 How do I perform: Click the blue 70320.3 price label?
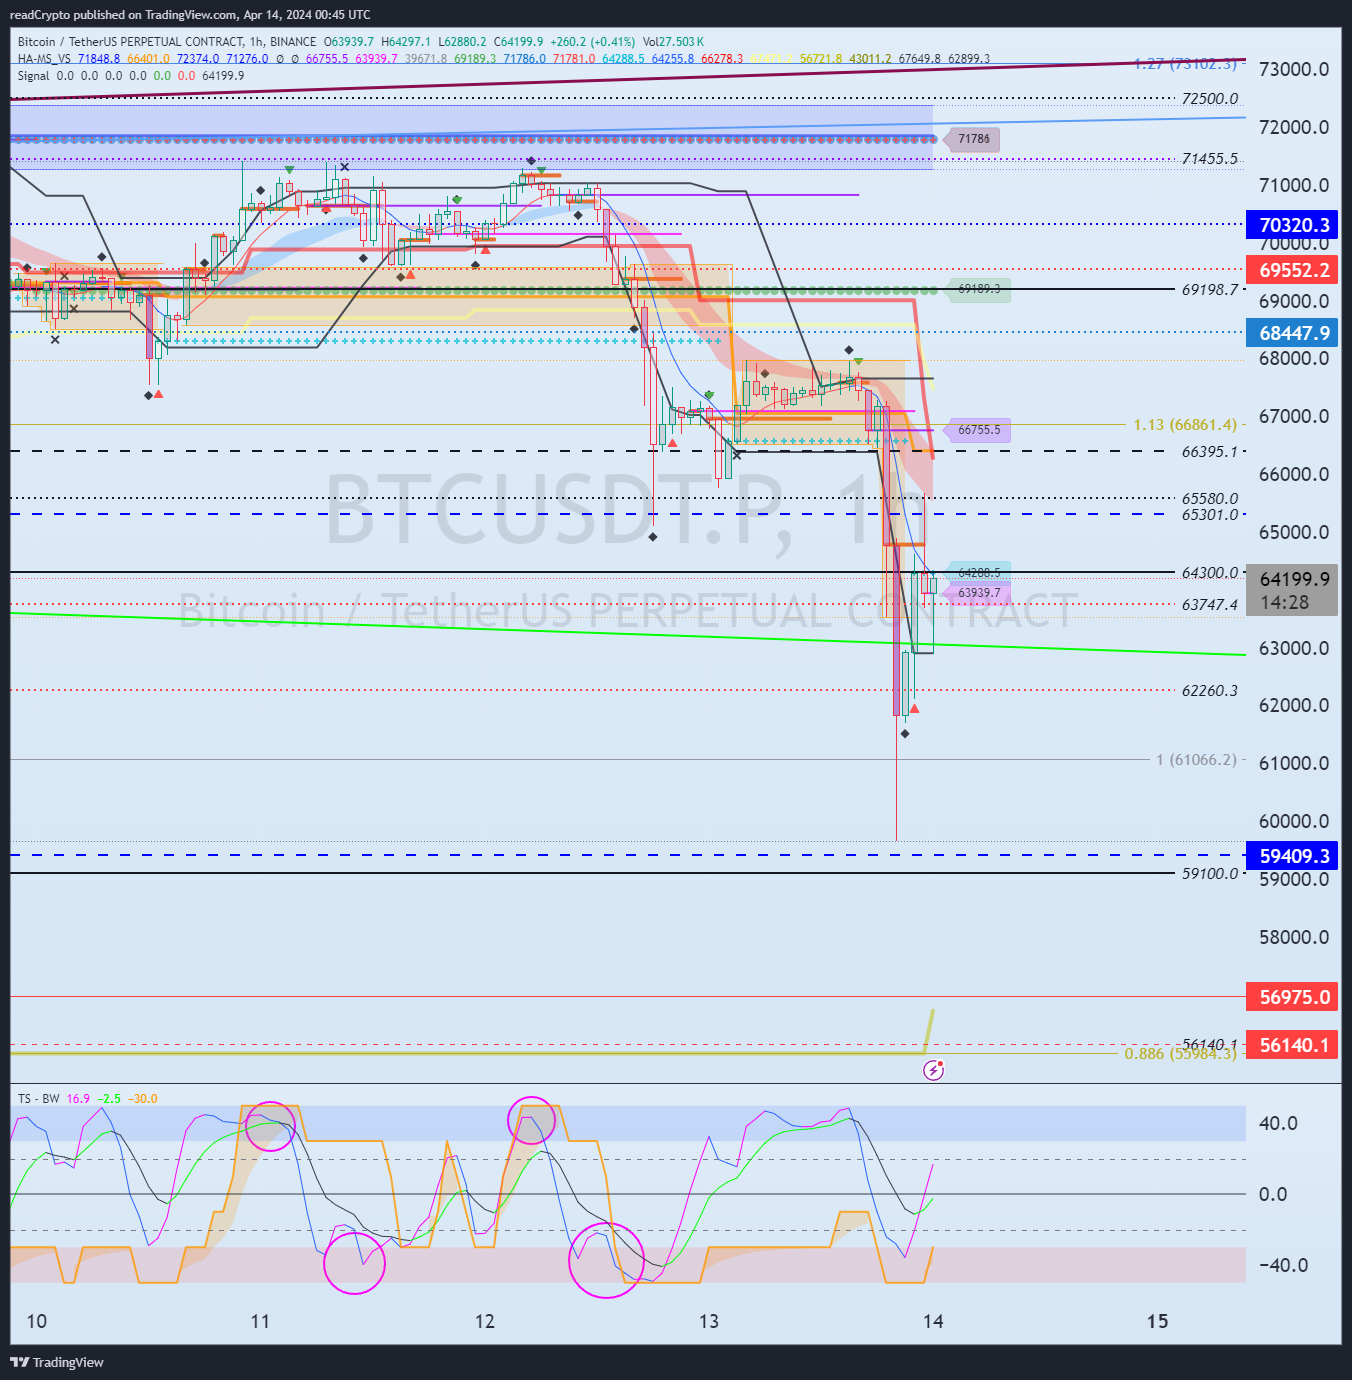[x=1294, y=225]
